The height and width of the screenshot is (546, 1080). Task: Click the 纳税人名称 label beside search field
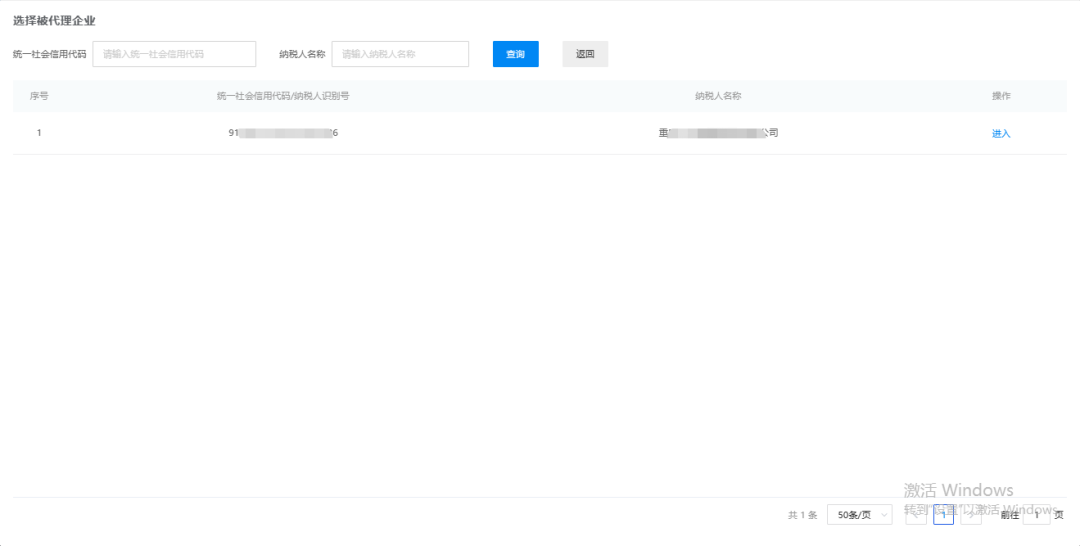(x=302, y=54)
